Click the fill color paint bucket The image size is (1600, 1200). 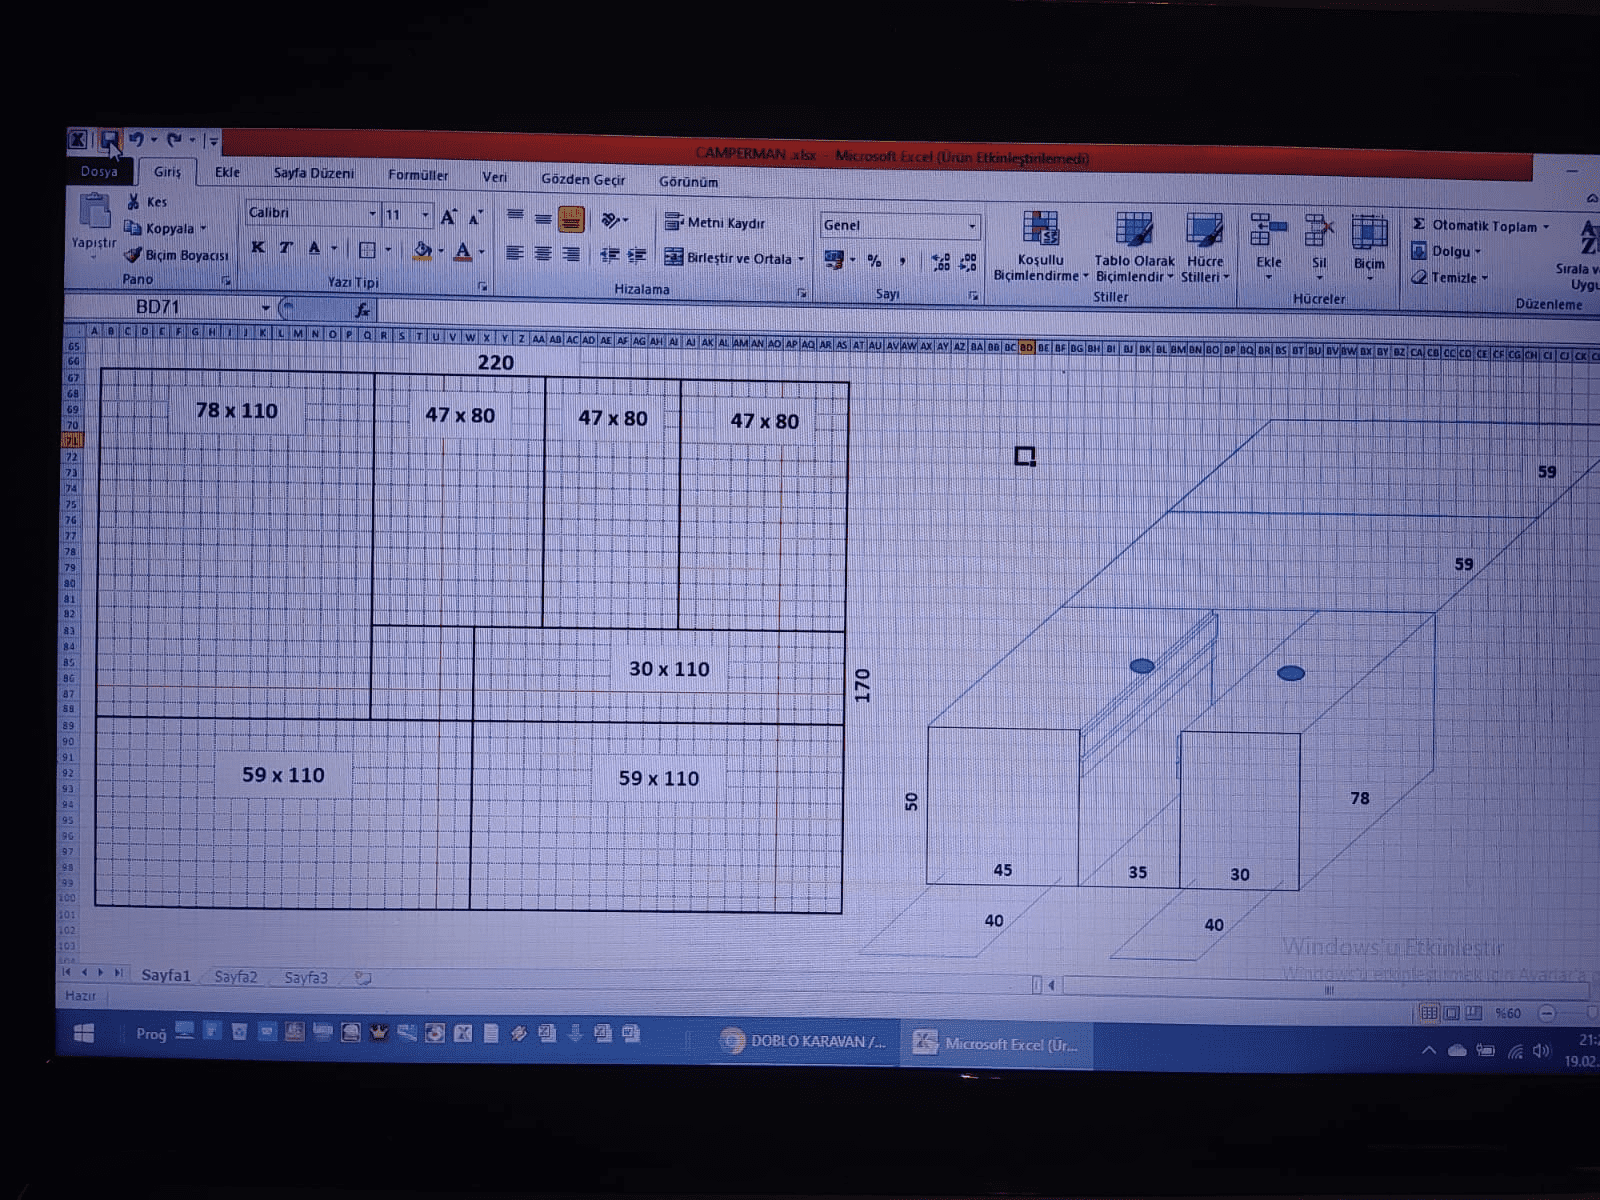423,250
